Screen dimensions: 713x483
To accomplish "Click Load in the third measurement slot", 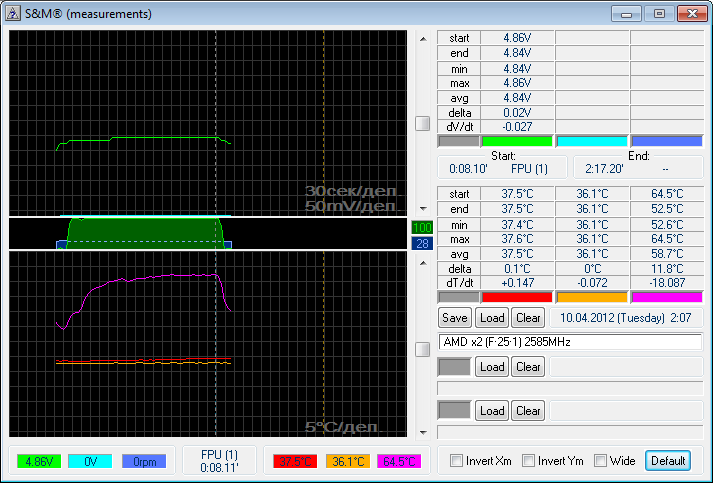I will tap(492, 411).
